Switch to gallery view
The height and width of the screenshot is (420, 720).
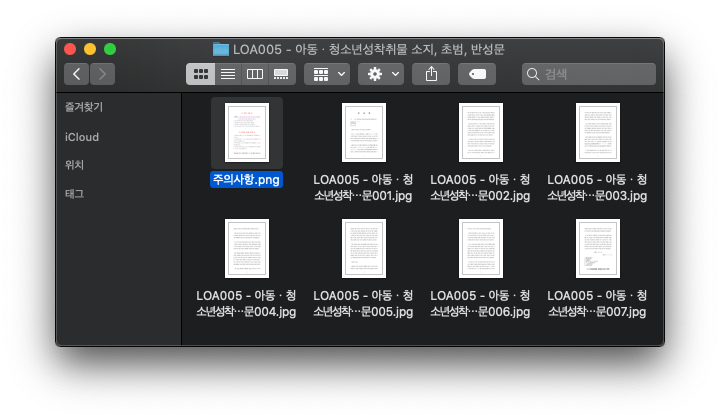(281, 74)
